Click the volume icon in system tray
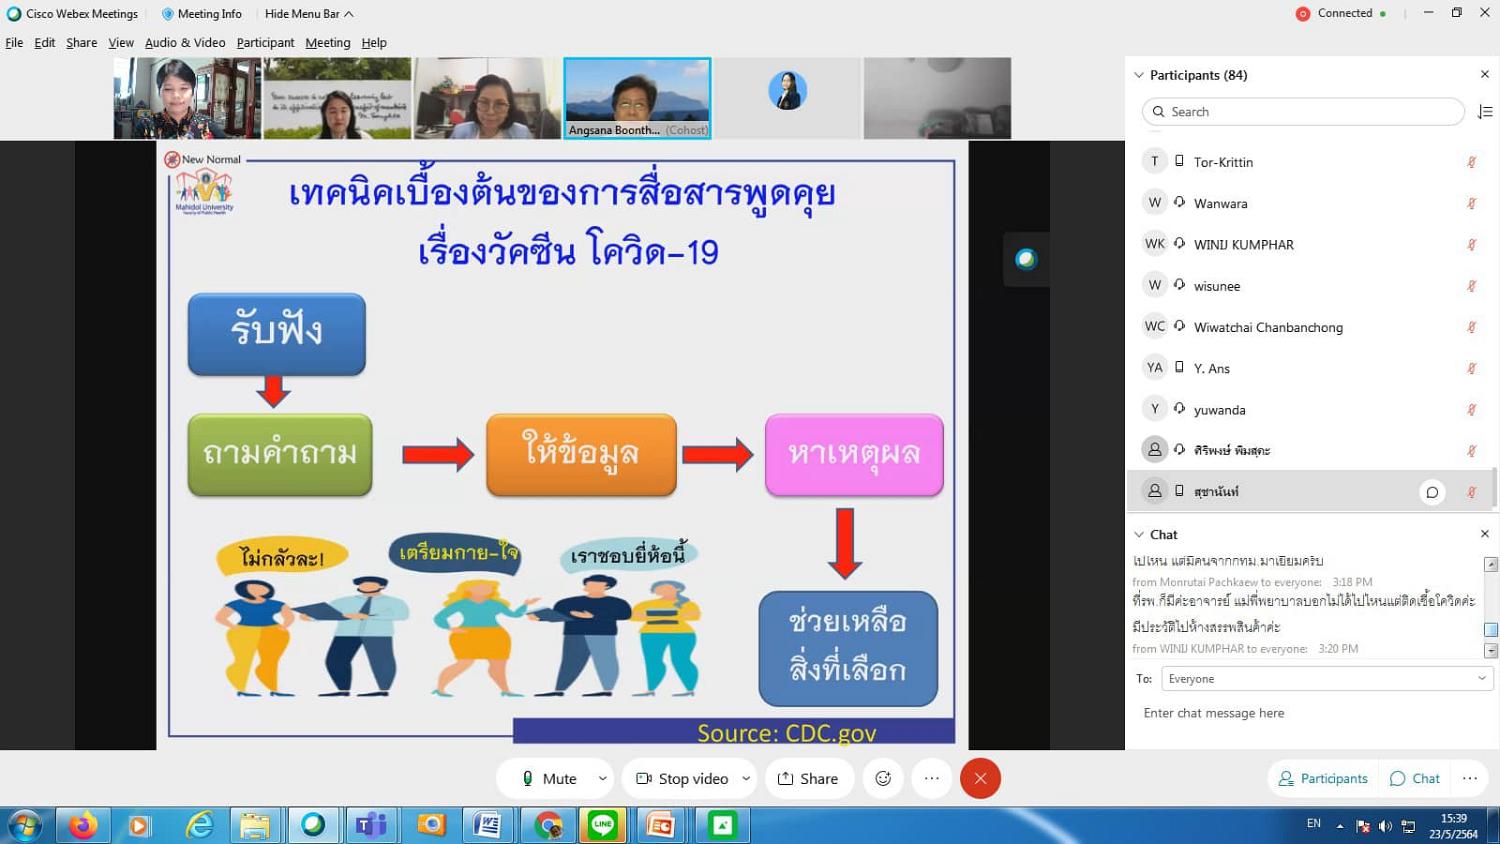1500x844 pixels. point(1385,826)
